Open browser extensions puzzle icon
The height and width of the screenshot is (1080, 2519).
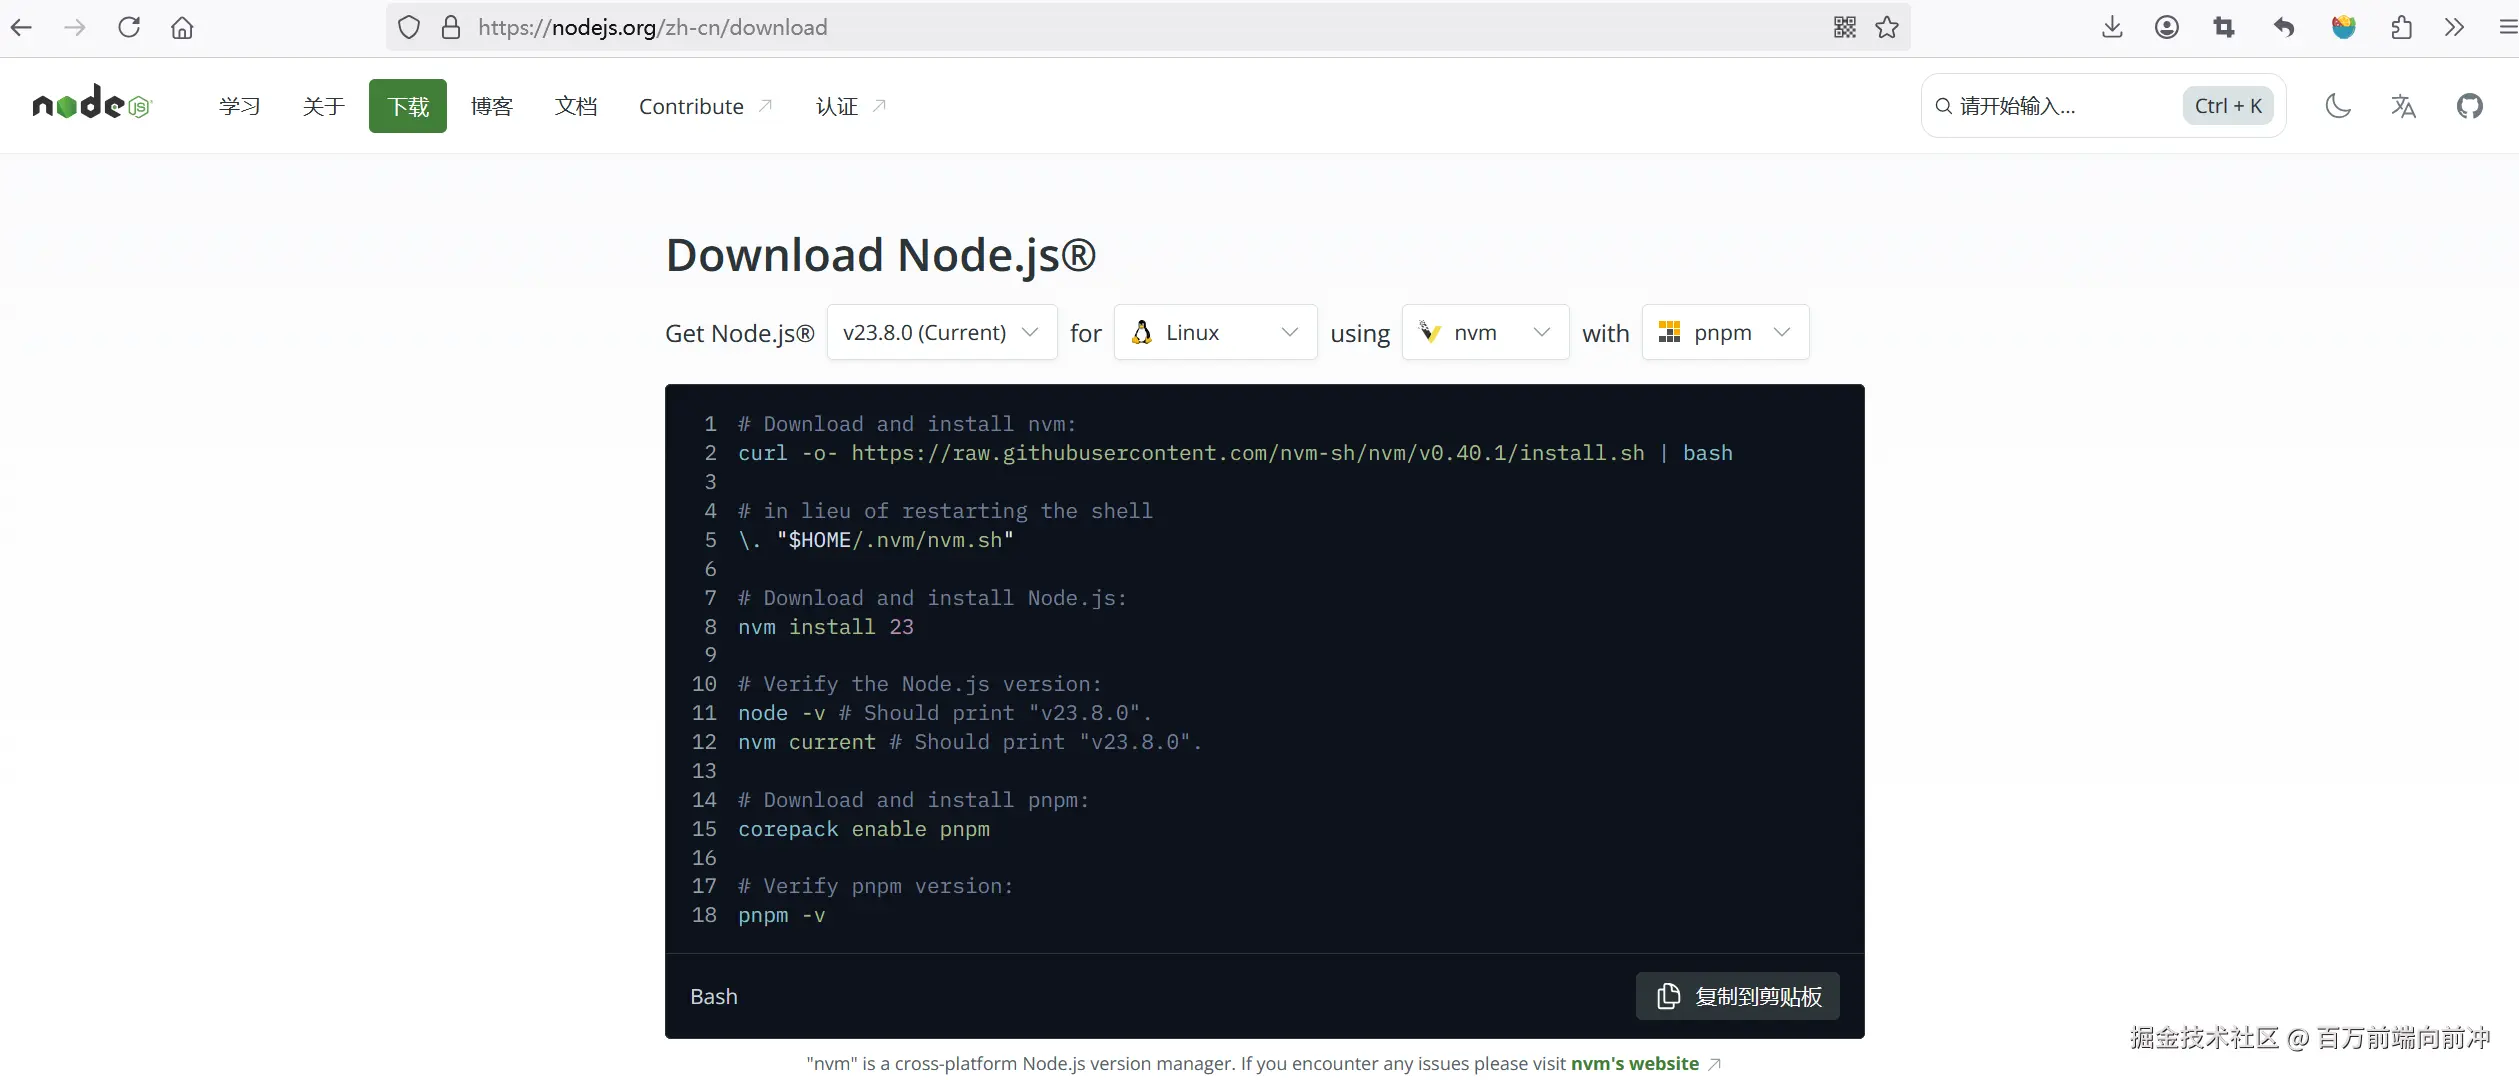pos(2401,27)
